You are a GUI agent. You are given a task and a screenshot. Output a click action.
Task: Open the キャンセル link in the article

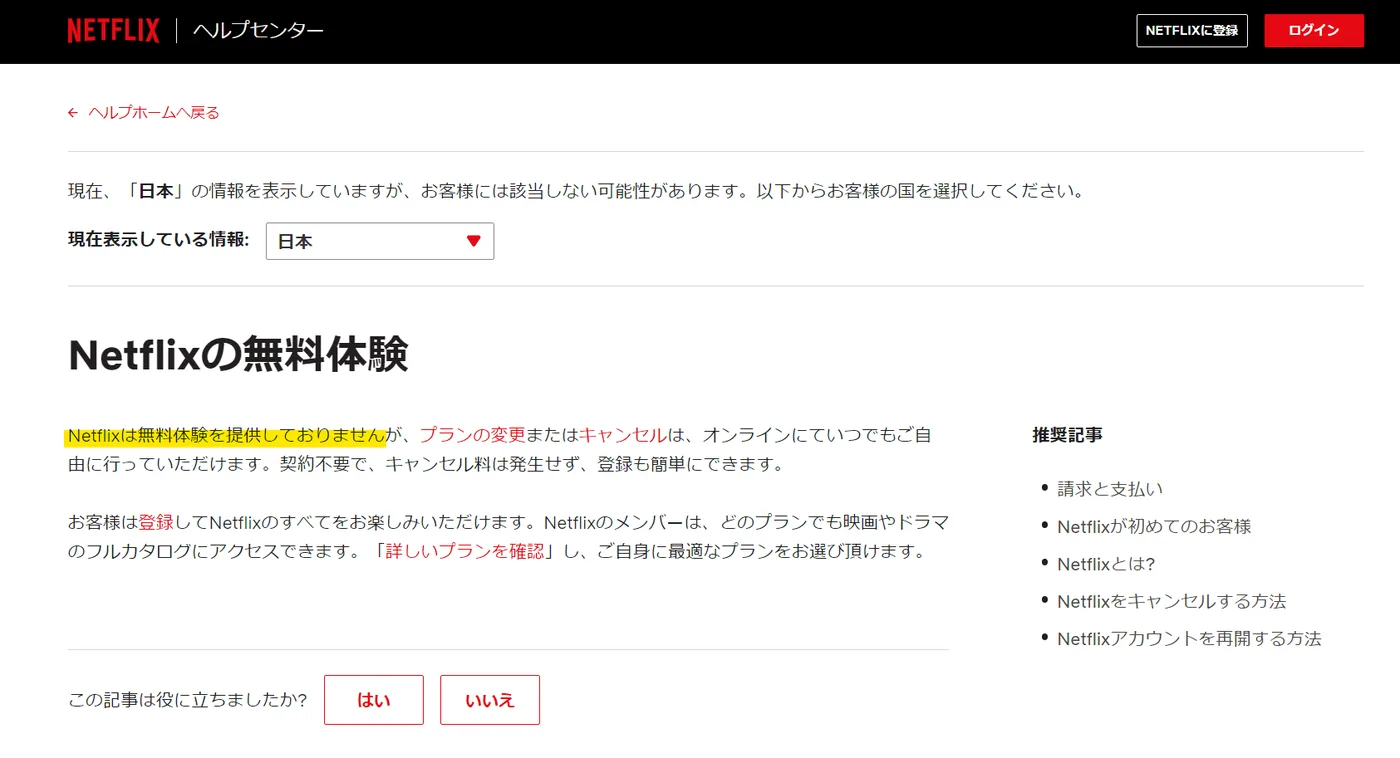pyautogui.click(x=622, y=435)
